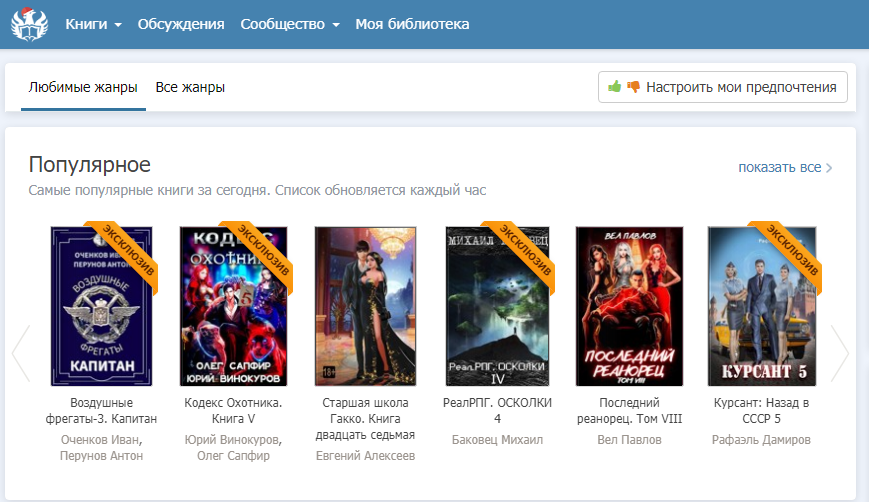Click Настроить мои предпочтения button
Image resolution: width=869 pixels, height=504 pixels.
(x=722, y=87)
